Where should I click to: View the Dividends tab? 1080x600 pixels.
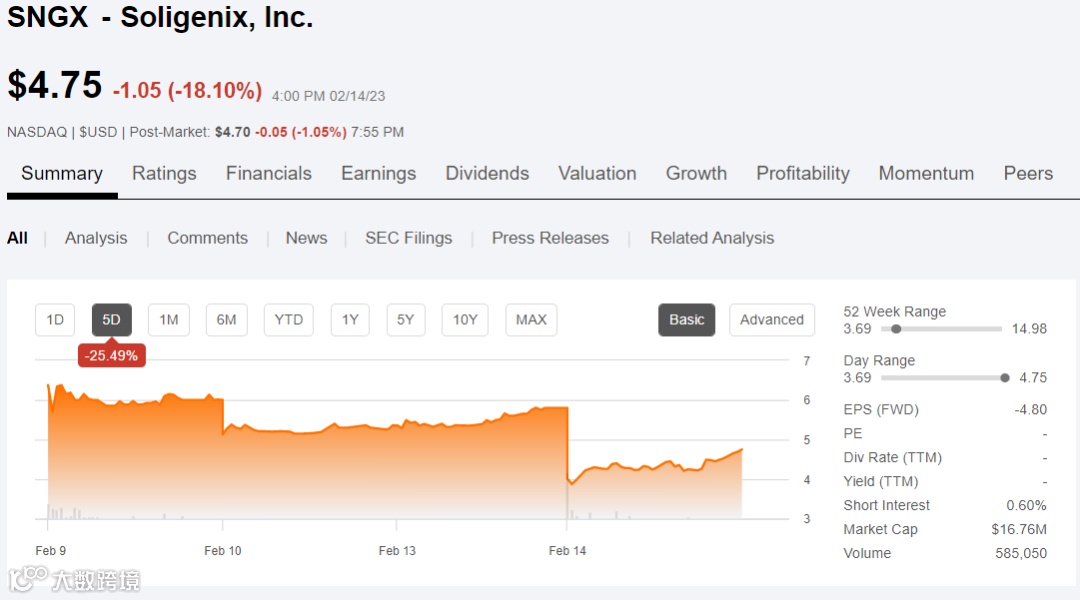click(x=487, y=173)
